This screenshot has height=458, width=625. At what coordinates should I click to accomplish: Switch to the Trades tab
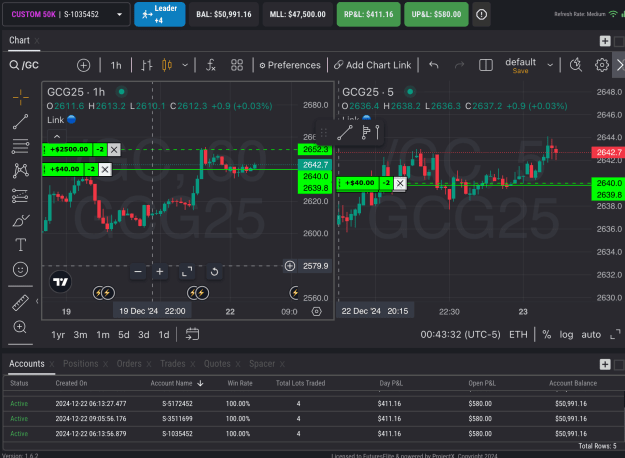coord(173,364)
